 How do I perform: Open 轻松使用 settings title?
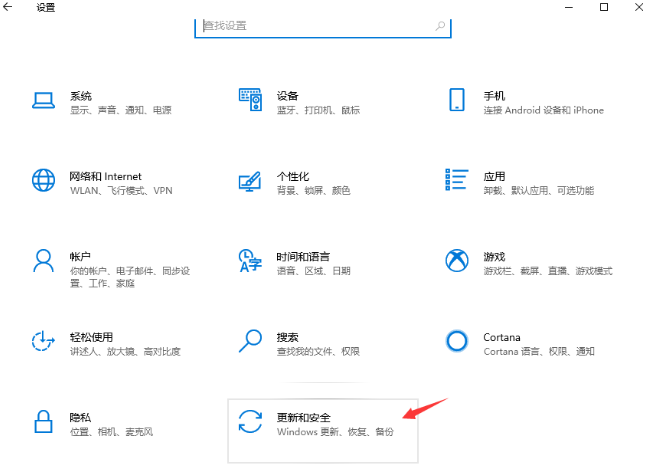[91, 337]
